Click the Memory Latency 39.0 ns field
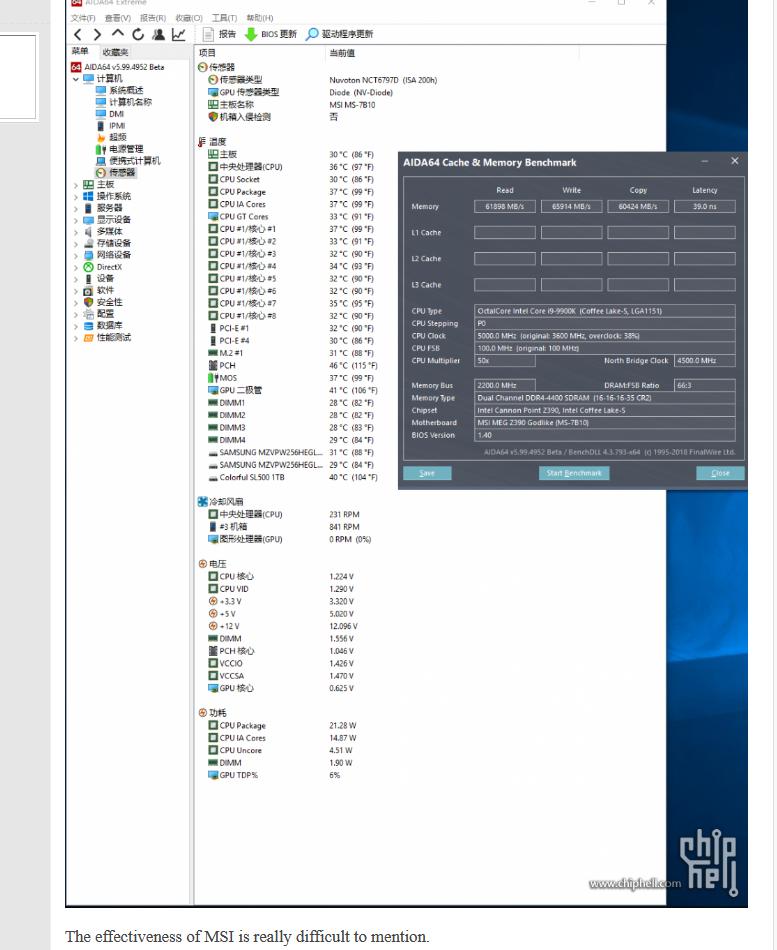The image size is (777, 950). tap(705, 207)
